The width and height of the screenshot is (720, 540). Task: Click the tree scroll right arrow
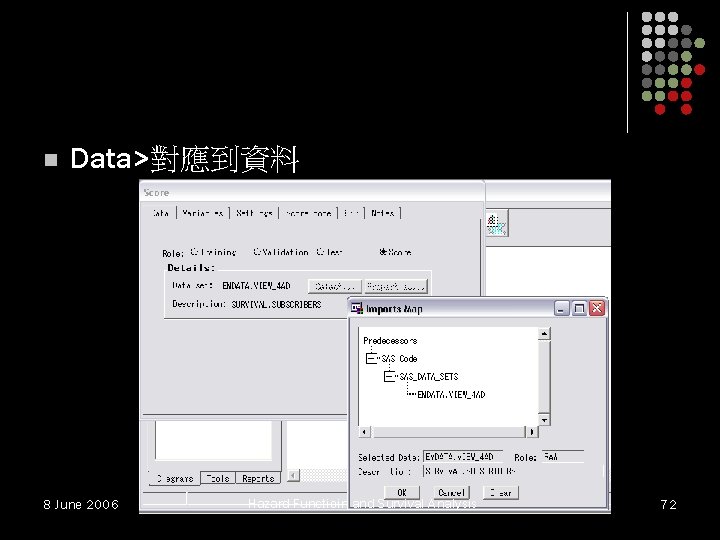[532, 432]
